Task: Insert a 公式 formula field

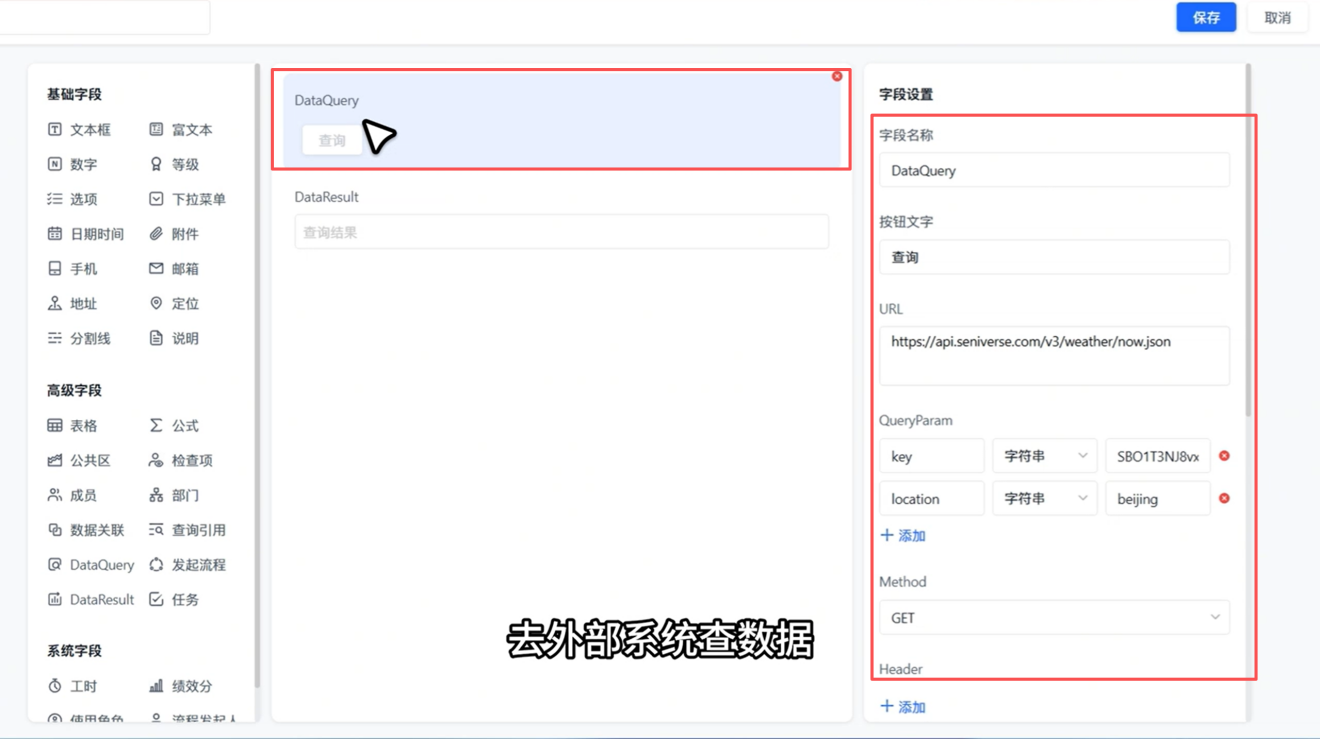Action: coord(174,426)
